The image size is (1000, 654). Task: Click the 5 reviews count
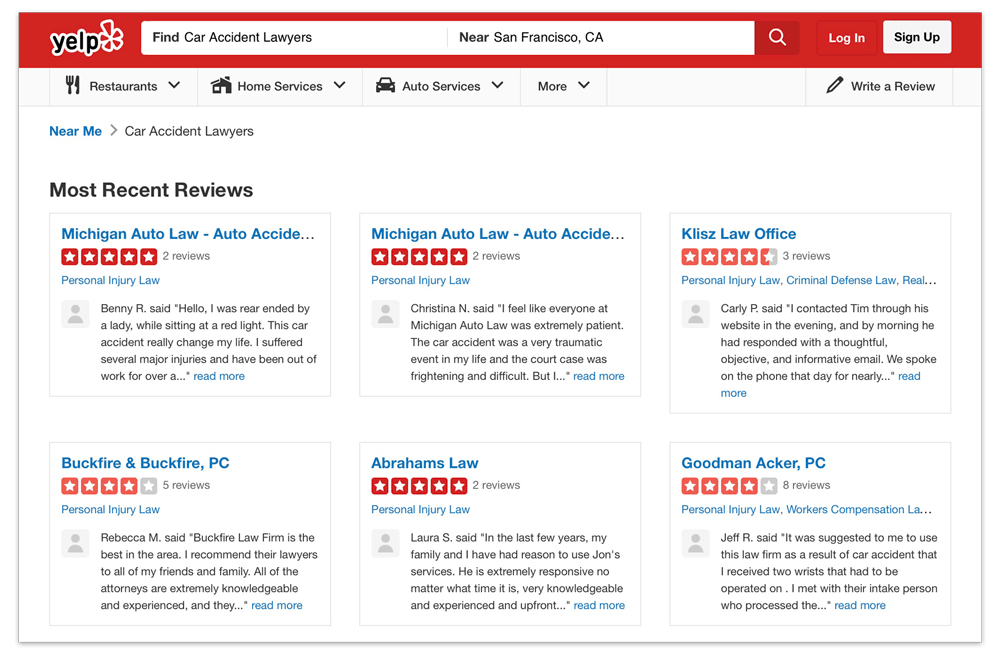(186, 485)
